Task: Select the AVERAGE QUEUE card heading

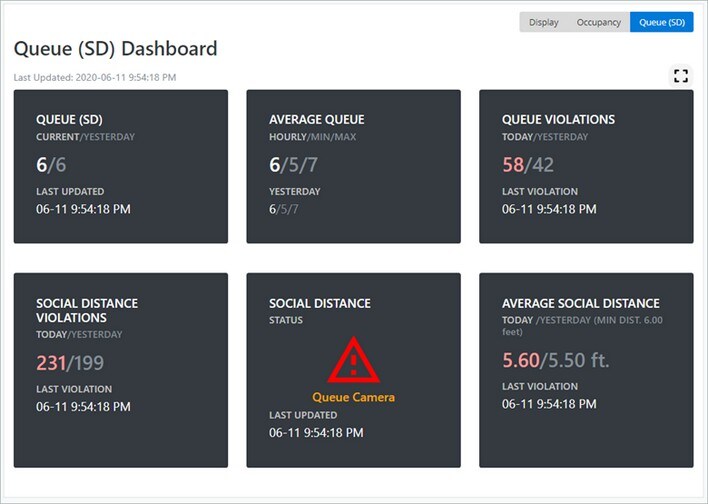Action: pyautogui.click(x=317, y=119)
